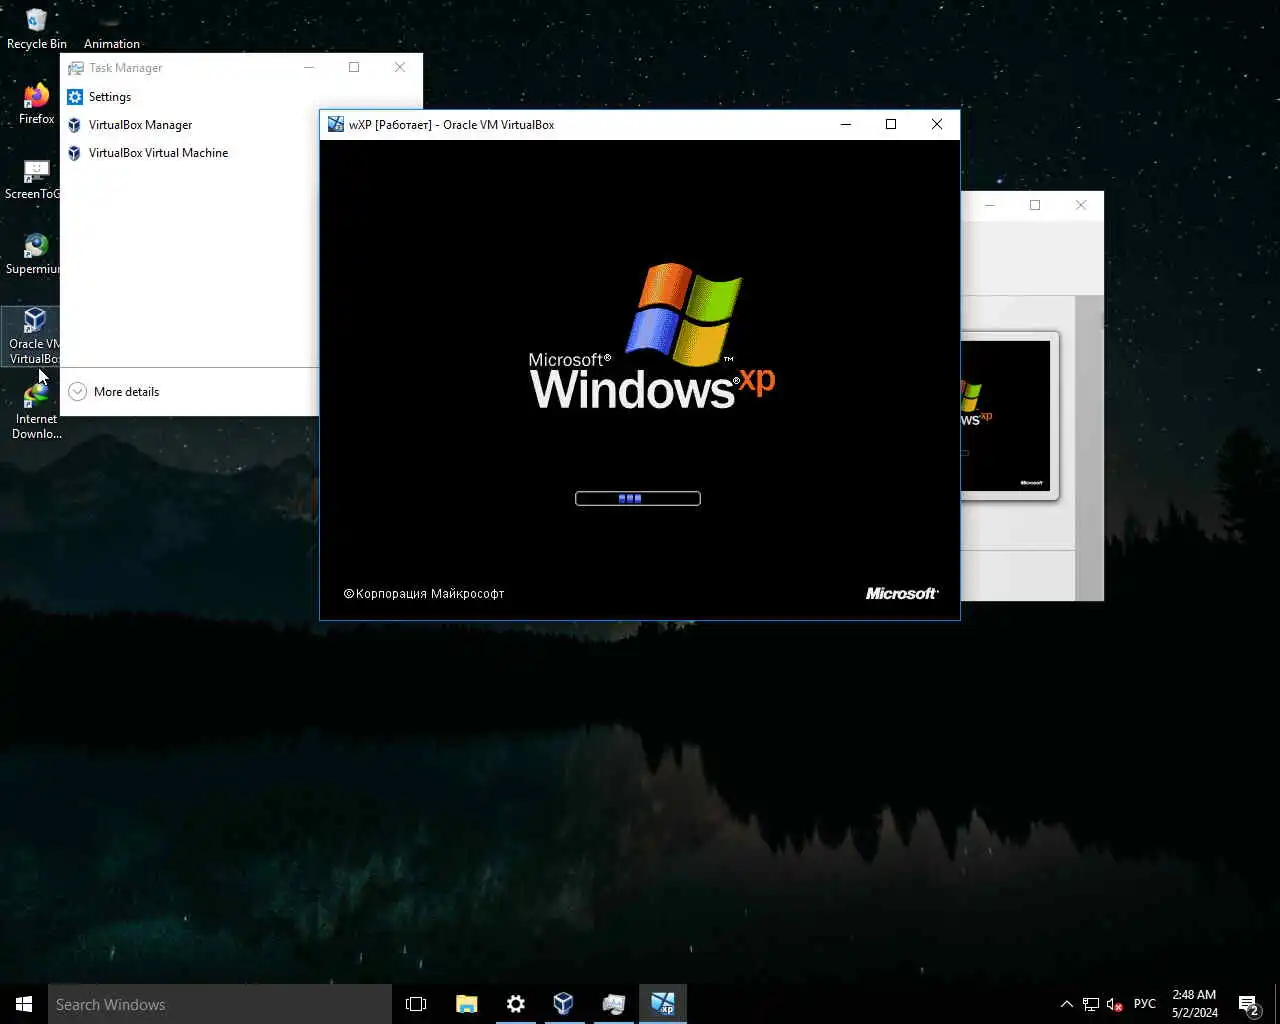1280x1024 pixels.
Task: Select the Internet Download Manager desktop icon
Action: coord(36,412)
